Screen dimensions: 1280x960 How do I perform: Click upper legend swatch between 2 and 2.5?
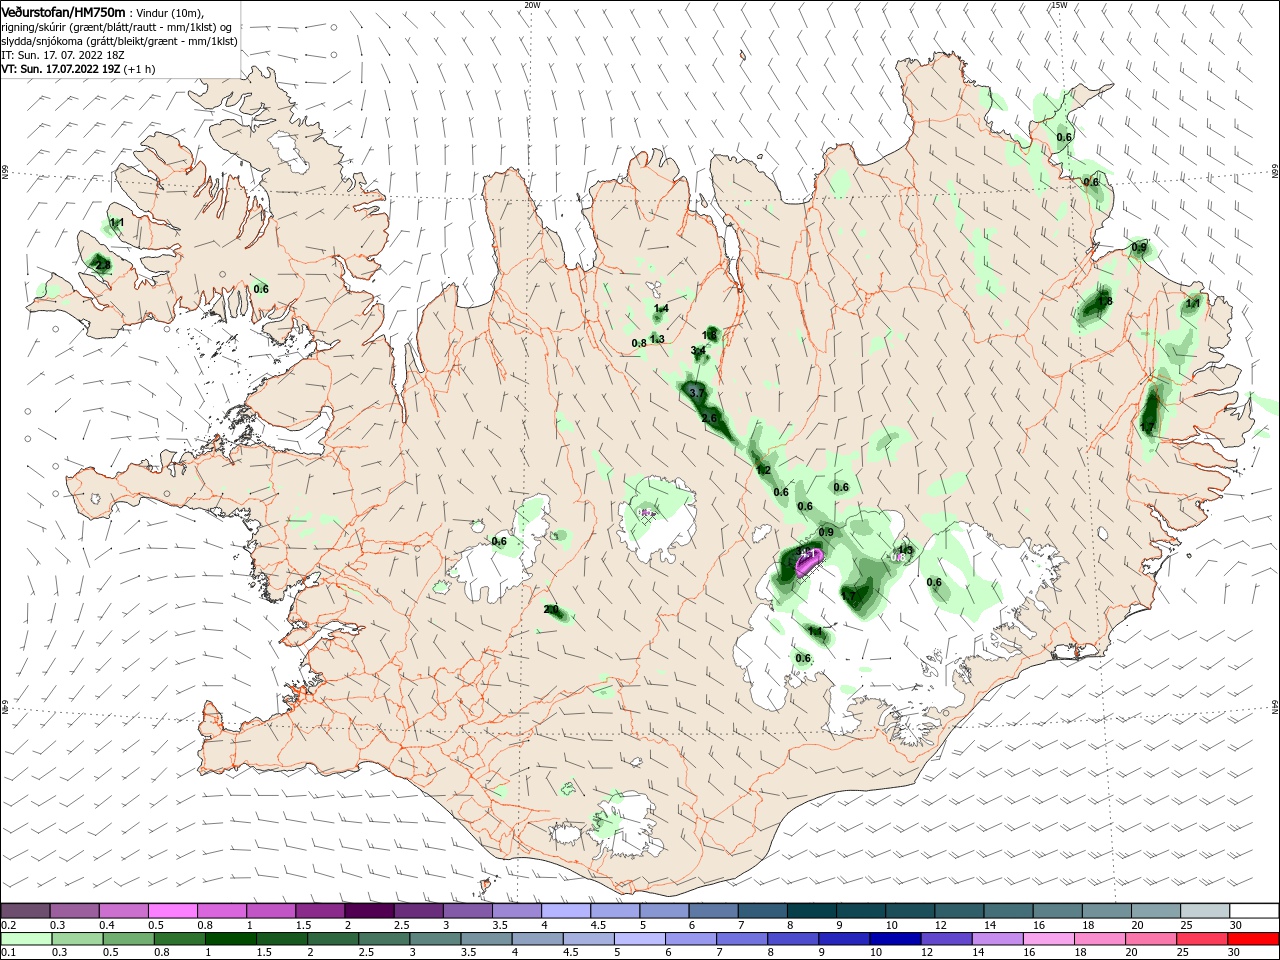369,911
